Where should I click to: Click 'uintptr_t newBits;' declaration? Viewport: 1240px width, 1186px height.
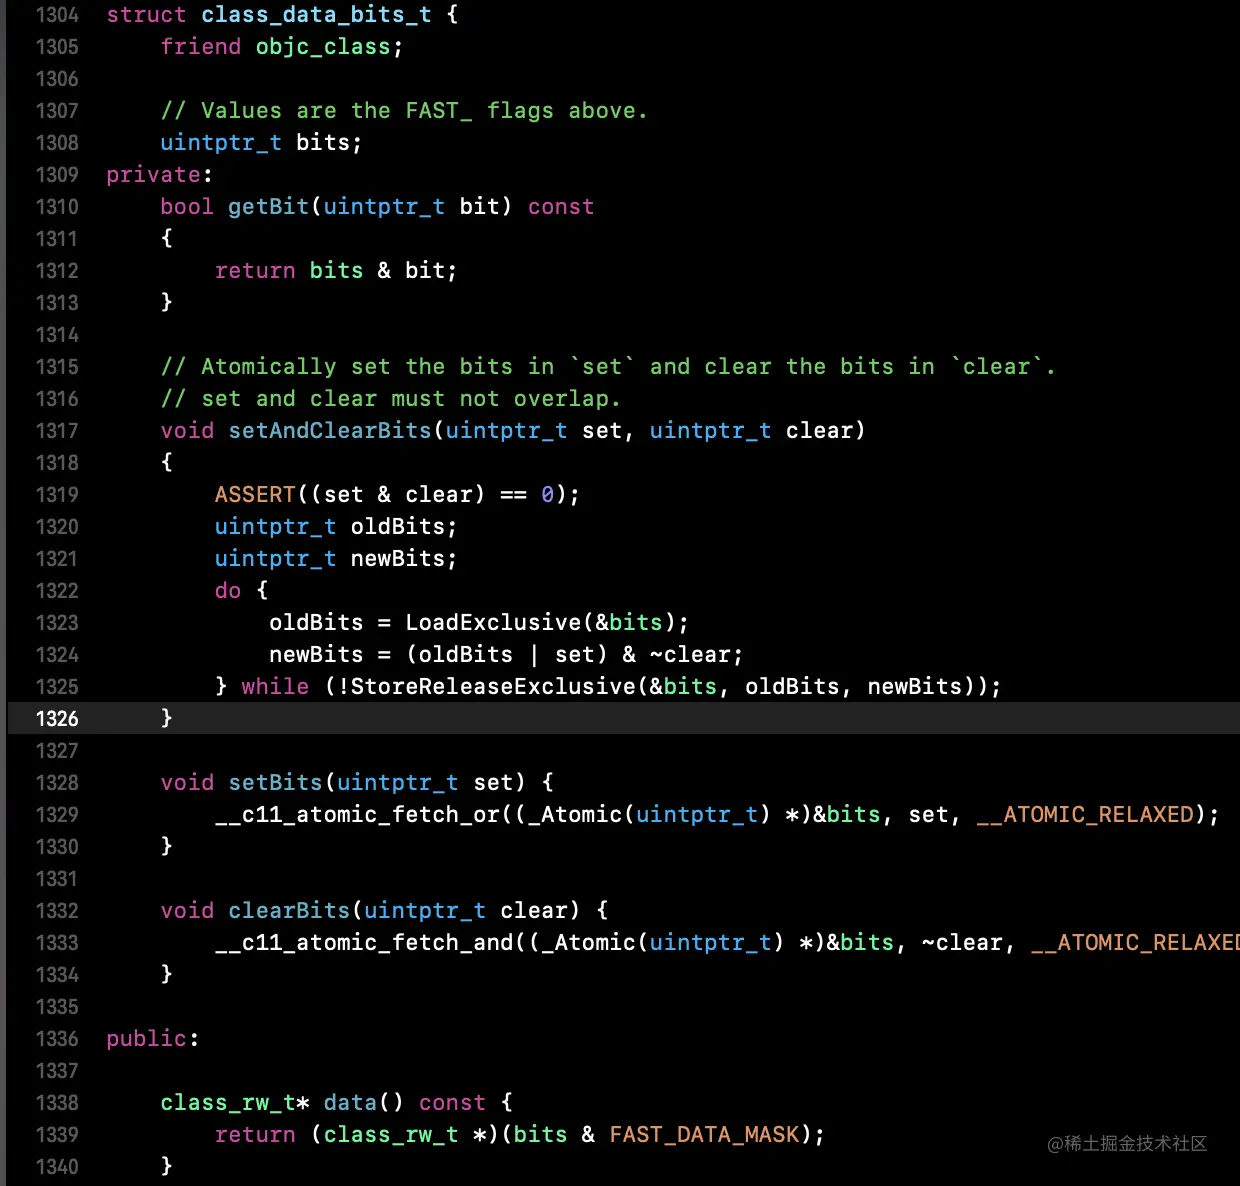coord(336,559)
